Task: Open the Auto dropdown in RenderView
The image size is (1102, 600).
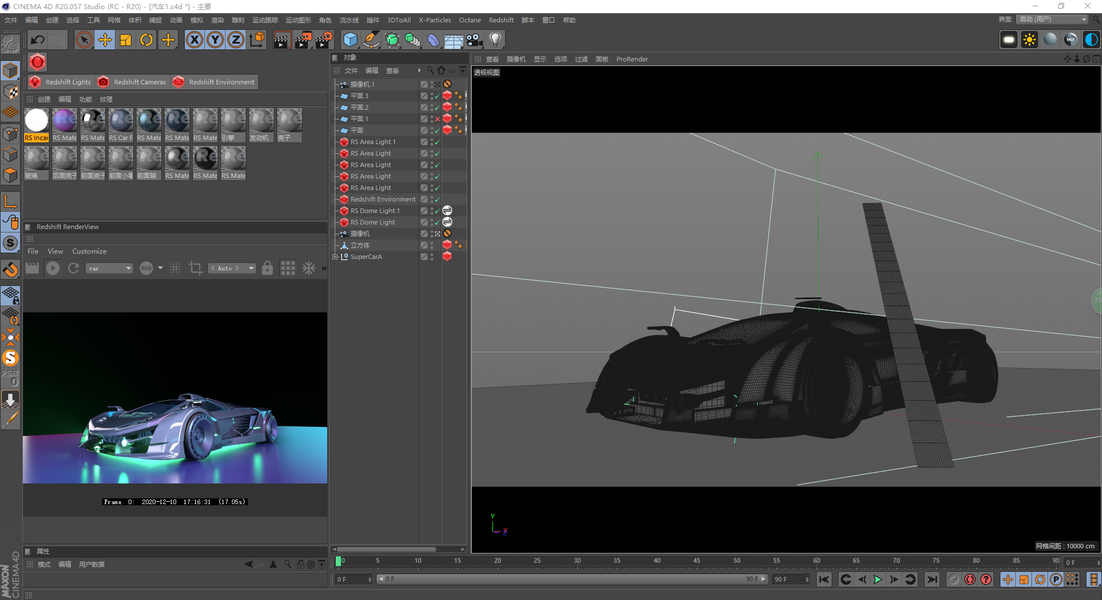Action: coord(232,268)
